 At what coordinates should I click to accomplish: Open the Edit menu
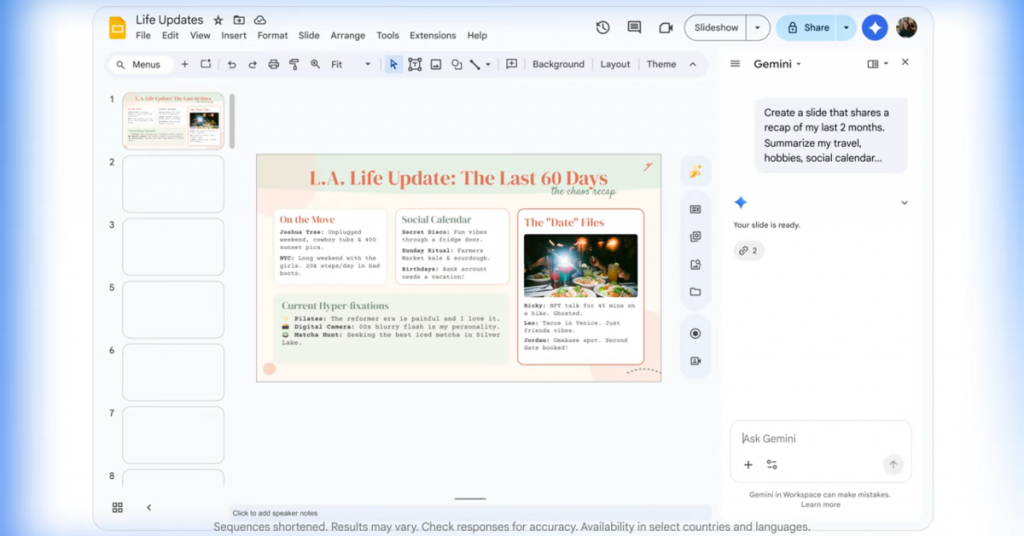[170, 35]
